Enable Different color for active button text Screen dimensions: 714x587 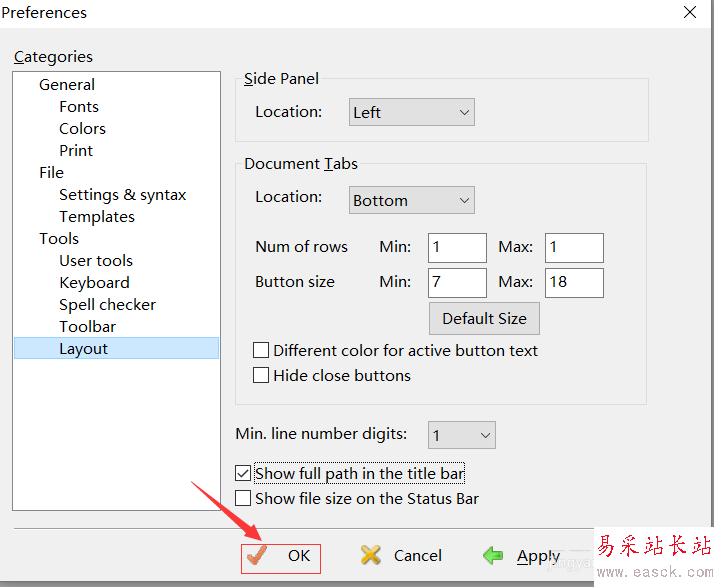coord(262,351)
